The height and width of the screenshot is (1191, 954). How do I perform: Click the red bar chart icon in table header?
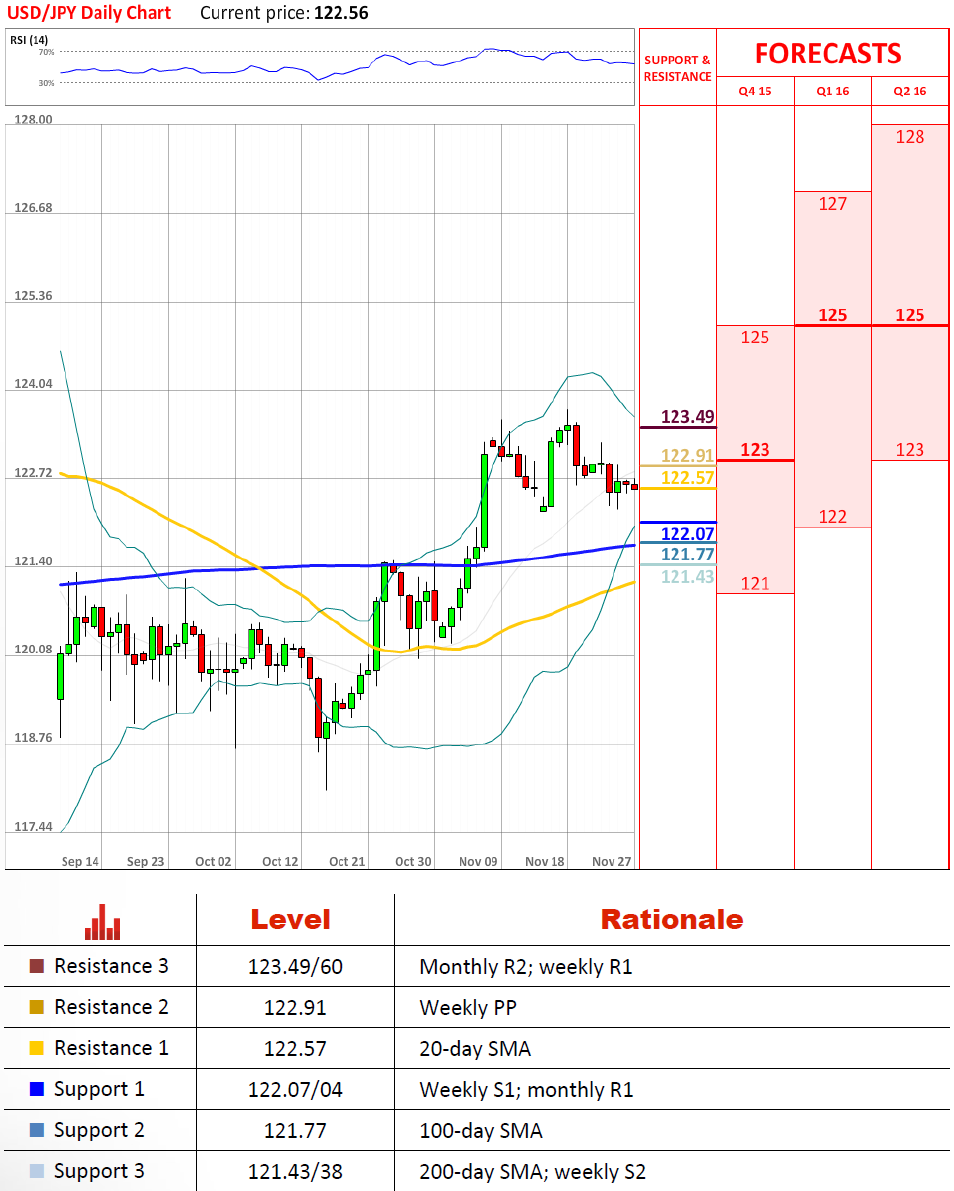coord(102,922)
